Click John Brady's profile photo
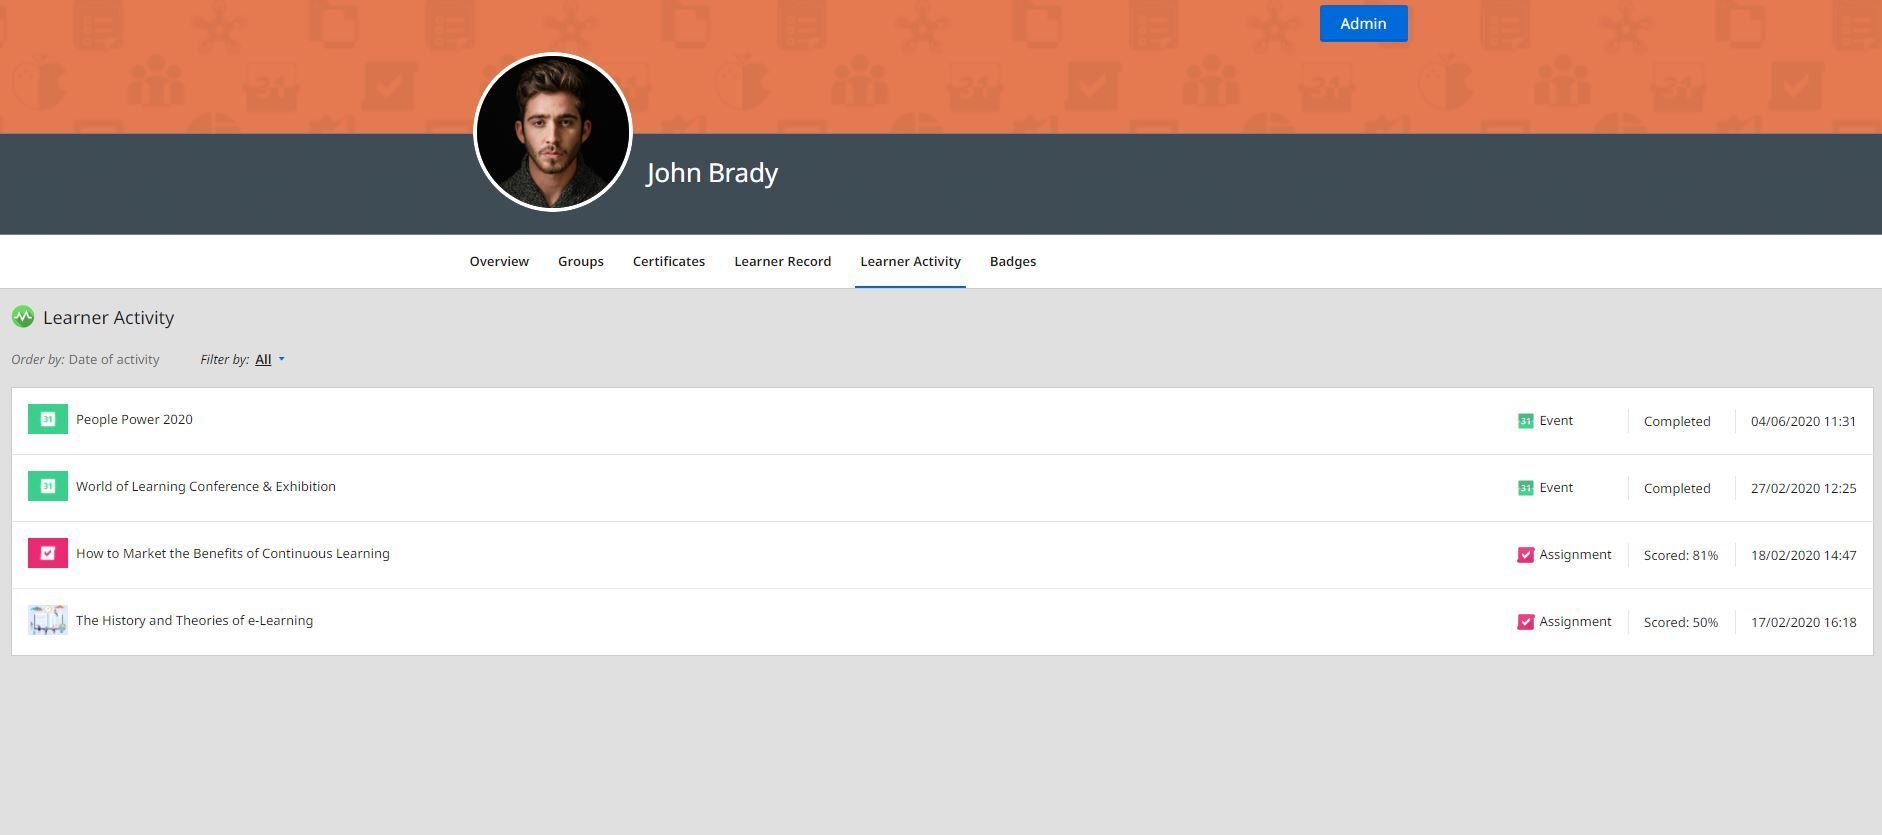The height and width of the screenshot is (835, 1882). pos(553,132)
